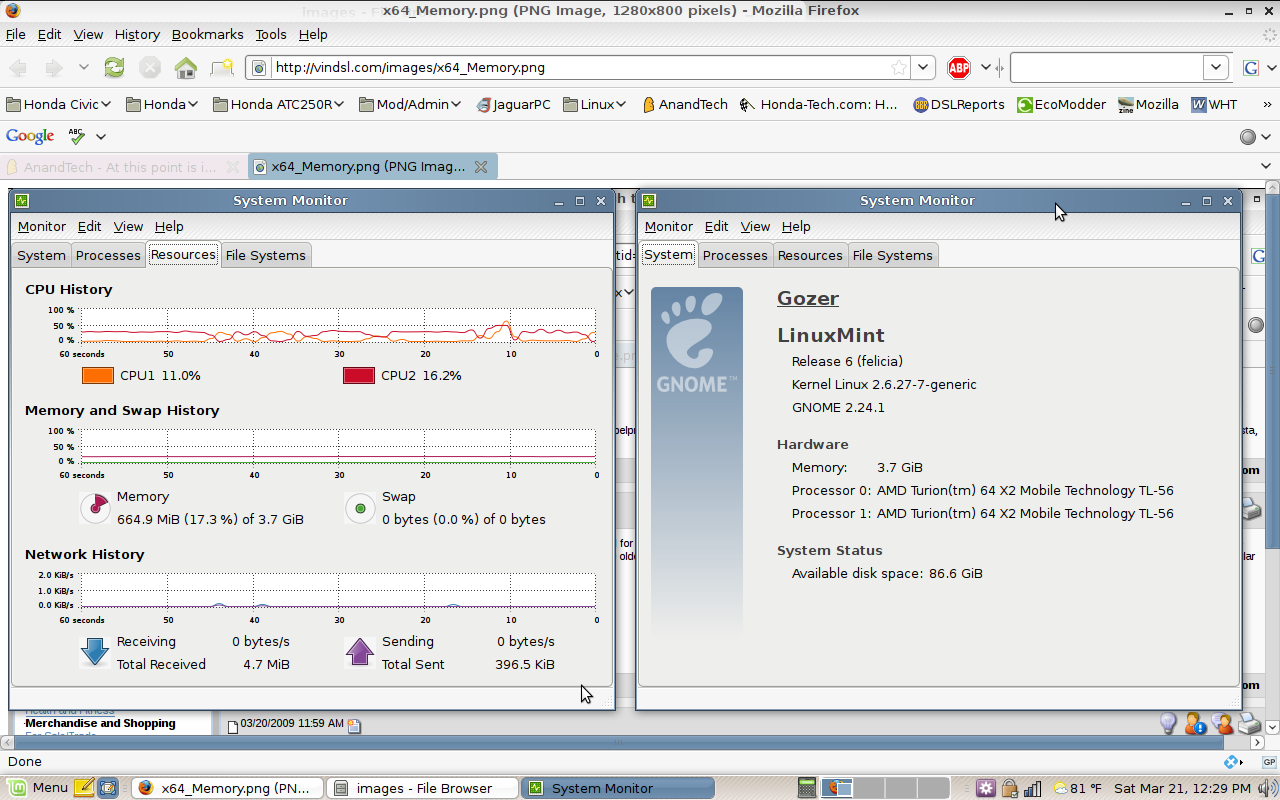Open the Mod/Admin bookmark folder dropdown

click(410, 104)
